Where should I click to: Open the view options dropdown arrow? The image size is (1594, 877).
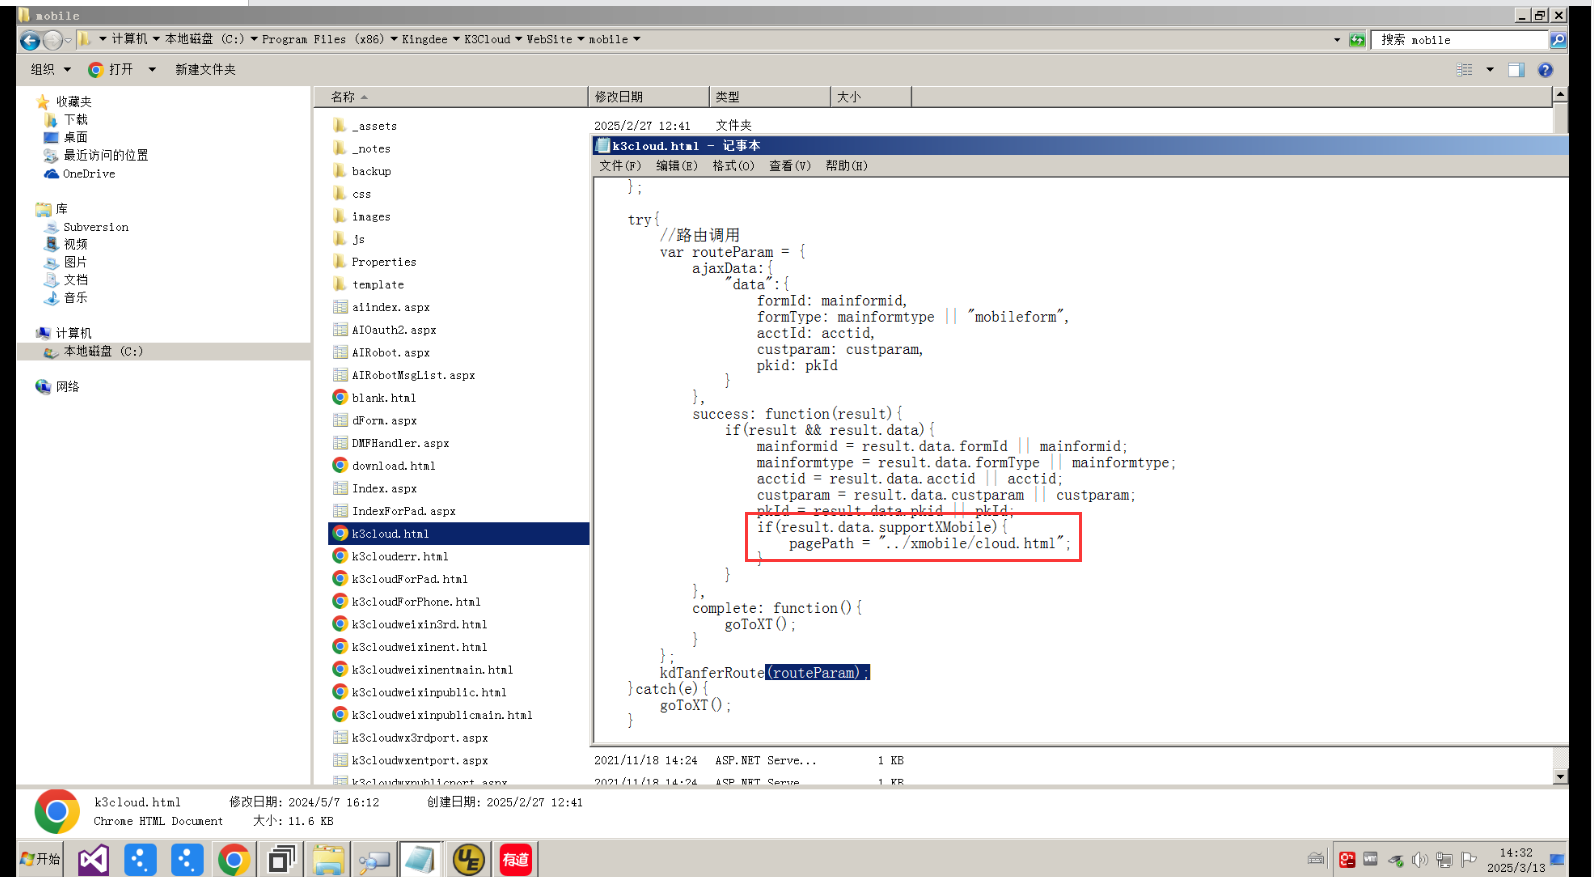1490,70
